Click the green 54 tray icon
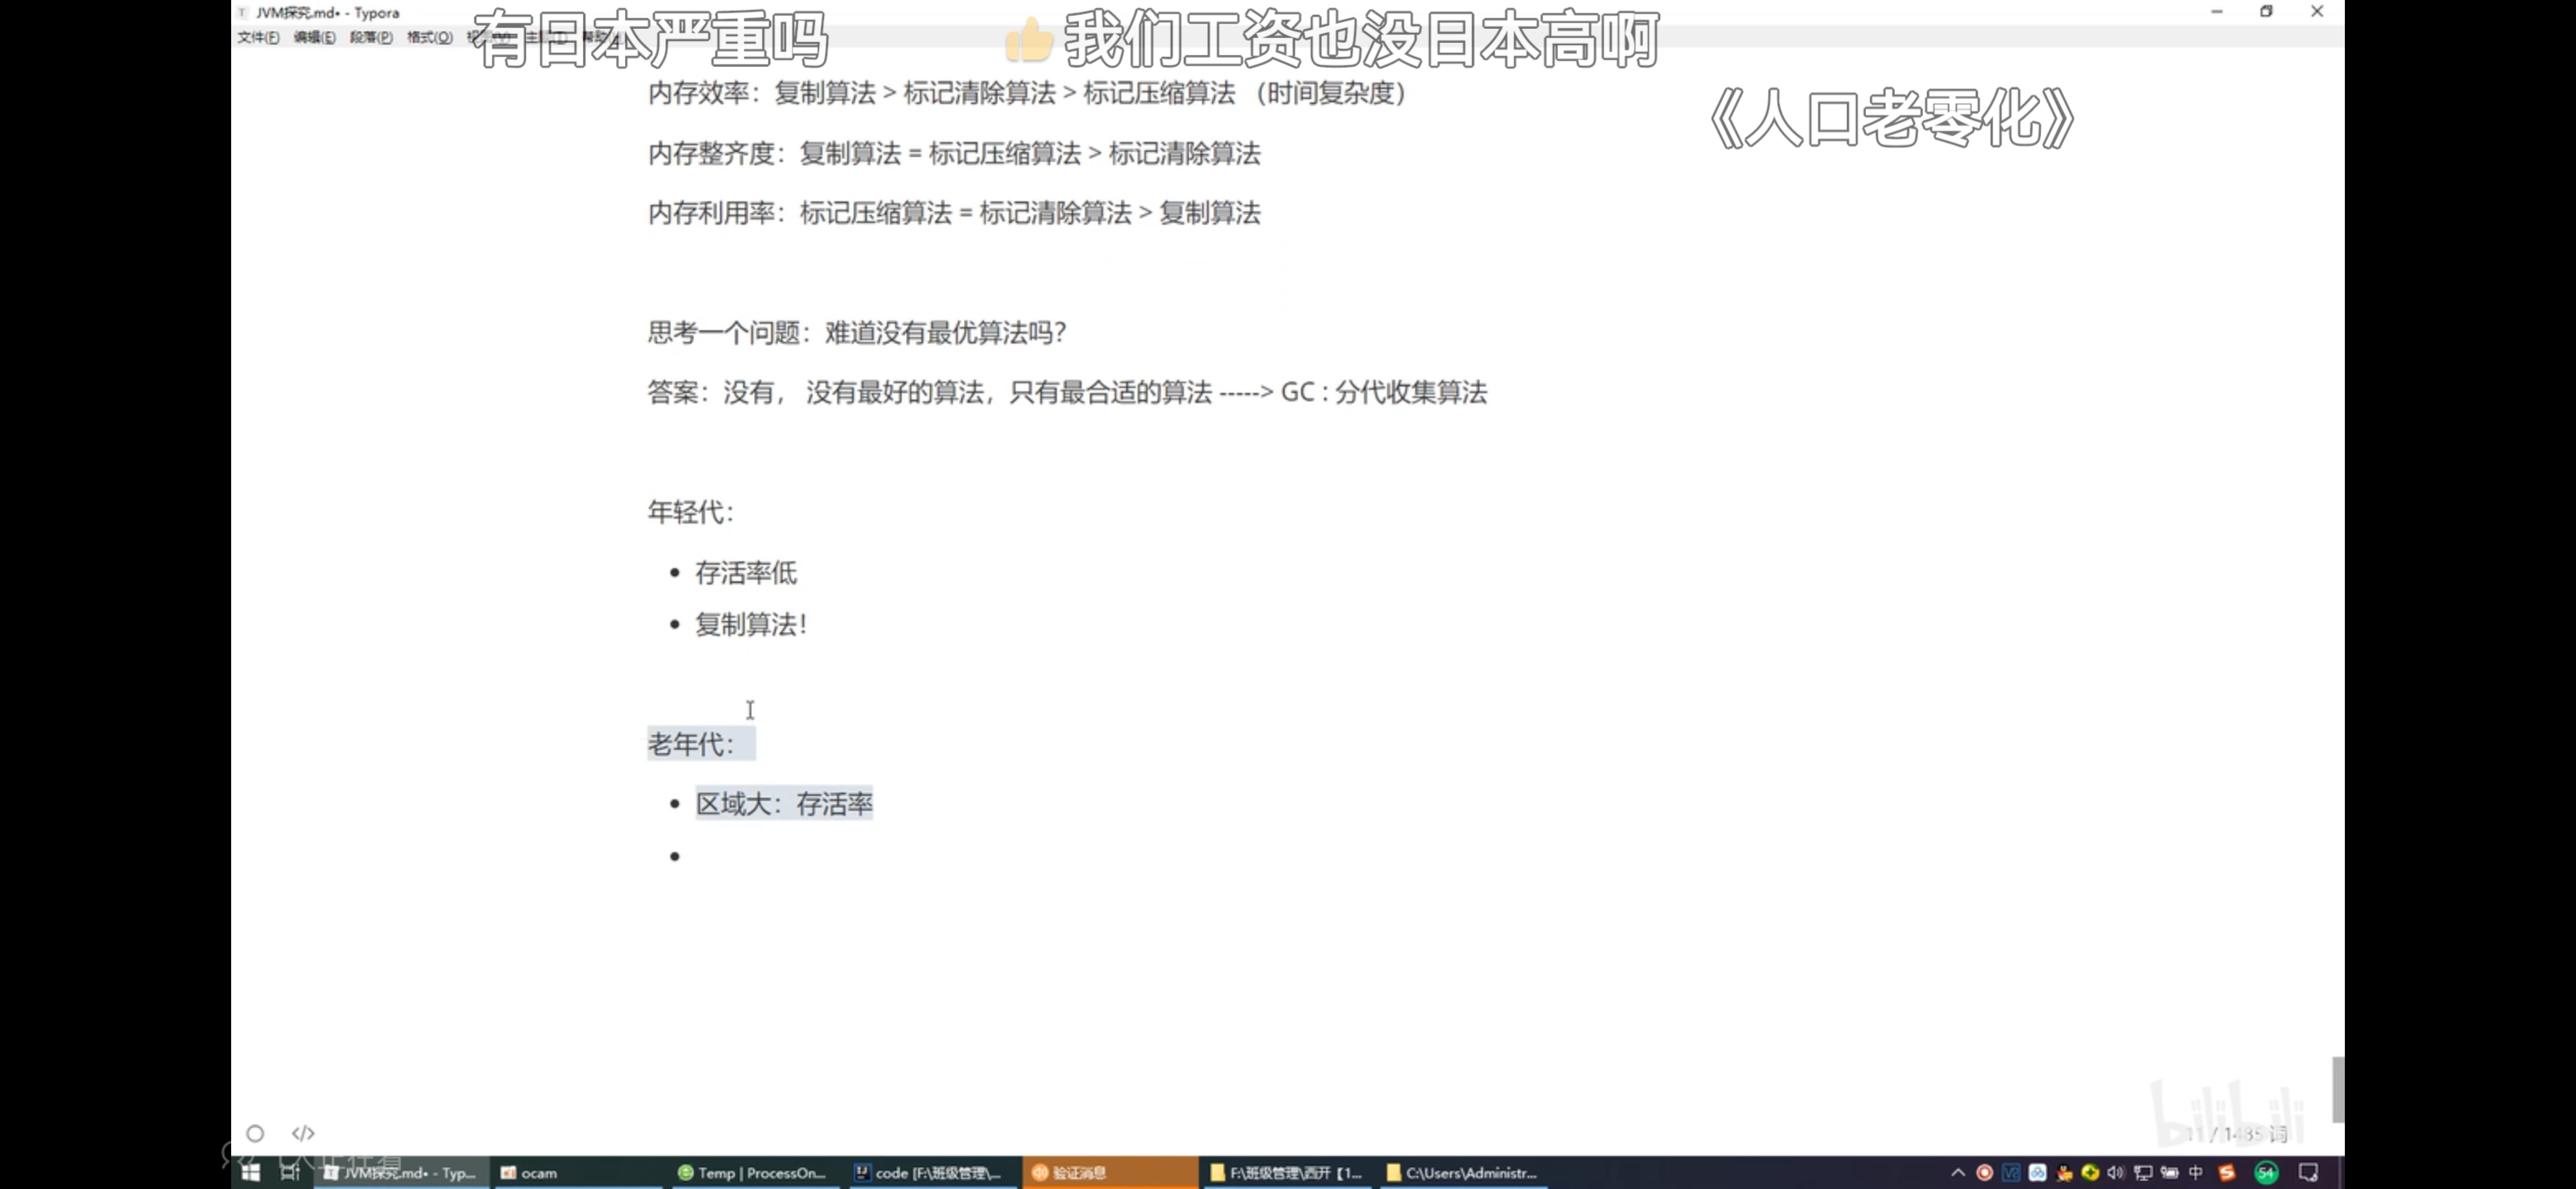 click(x=2266, y=1172)
